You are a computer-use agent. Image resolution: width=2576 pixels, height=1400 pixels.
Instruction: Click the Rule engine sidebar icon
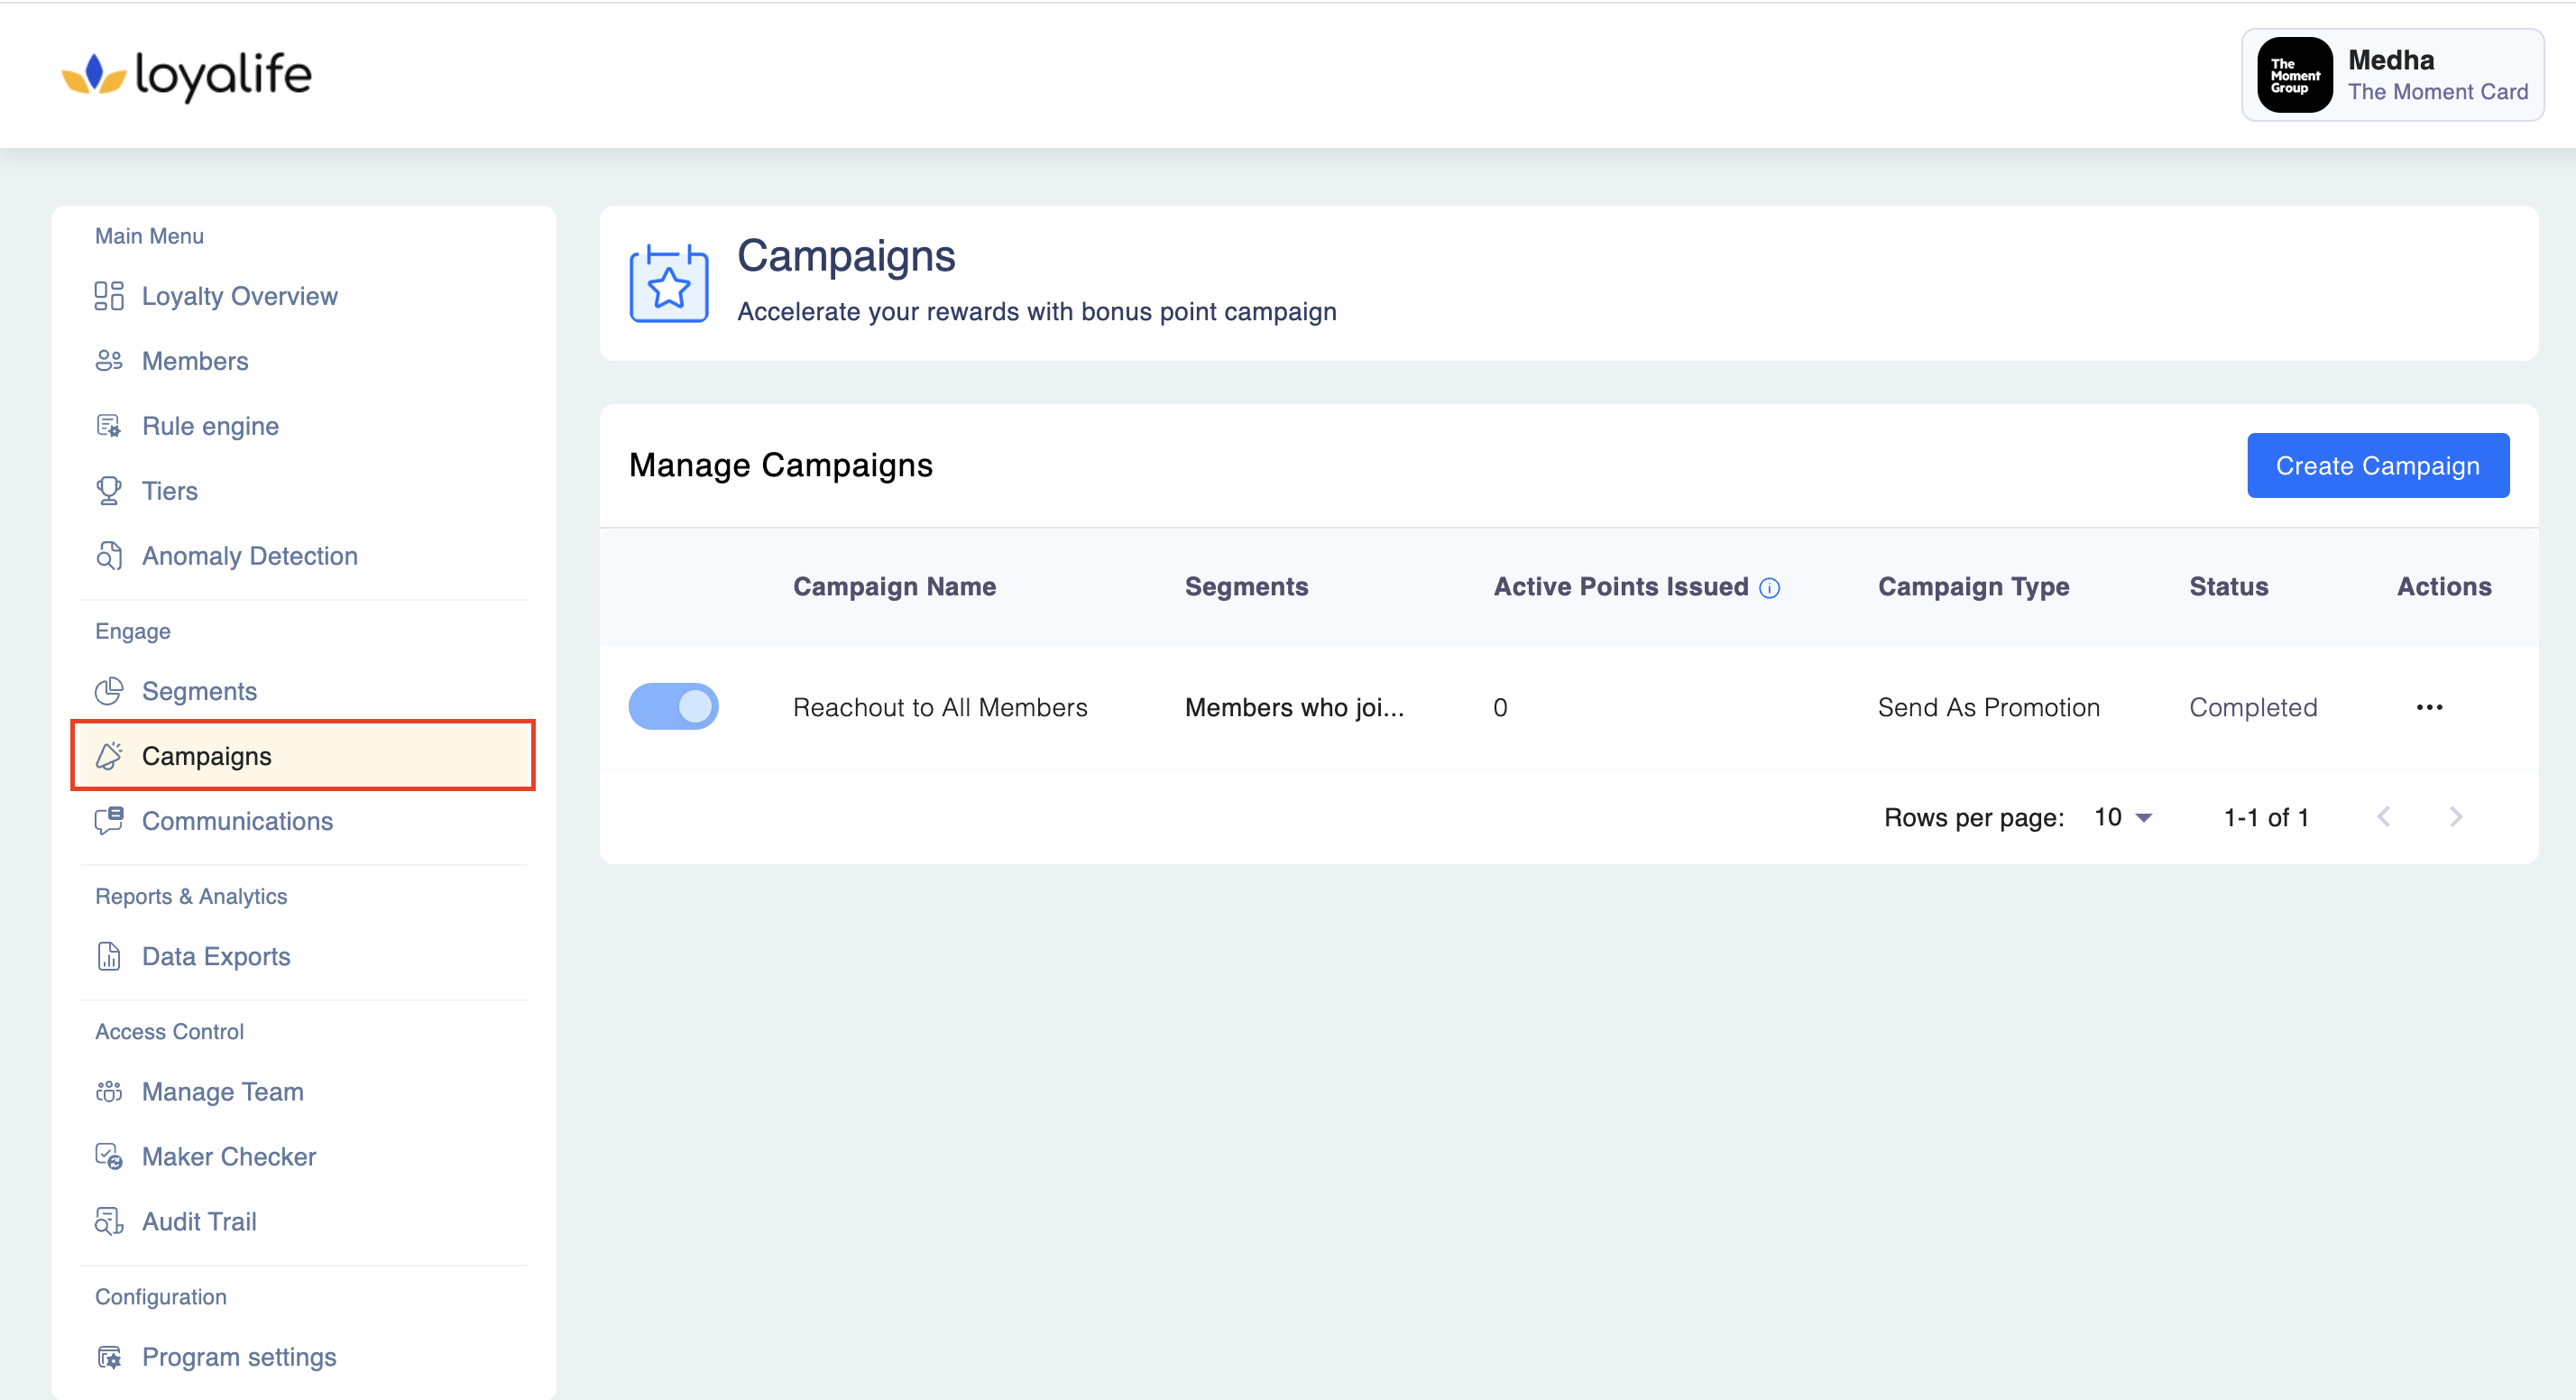coord(109,426)
